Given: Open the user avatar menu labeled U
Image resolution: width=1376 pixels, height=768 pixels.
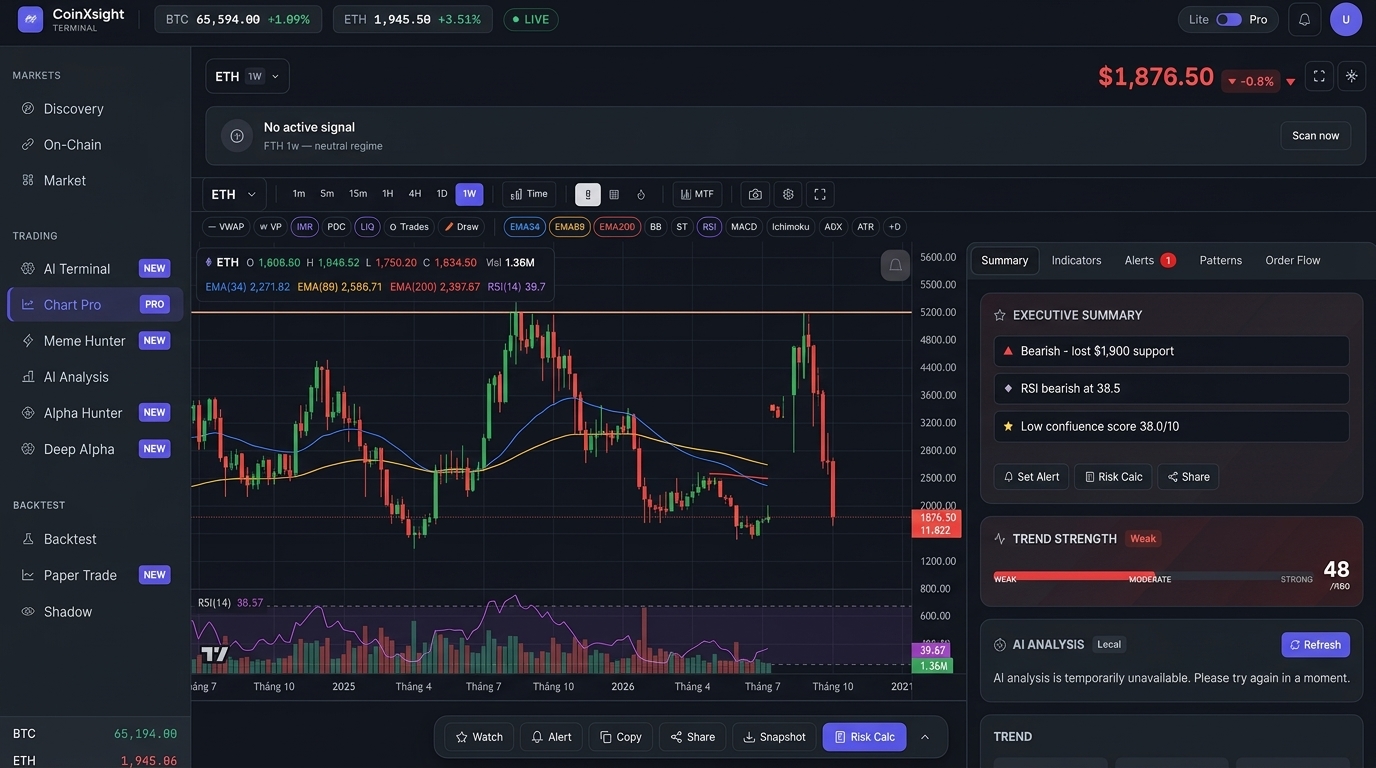Looking at the screenshot, I should coord(1346,19).
